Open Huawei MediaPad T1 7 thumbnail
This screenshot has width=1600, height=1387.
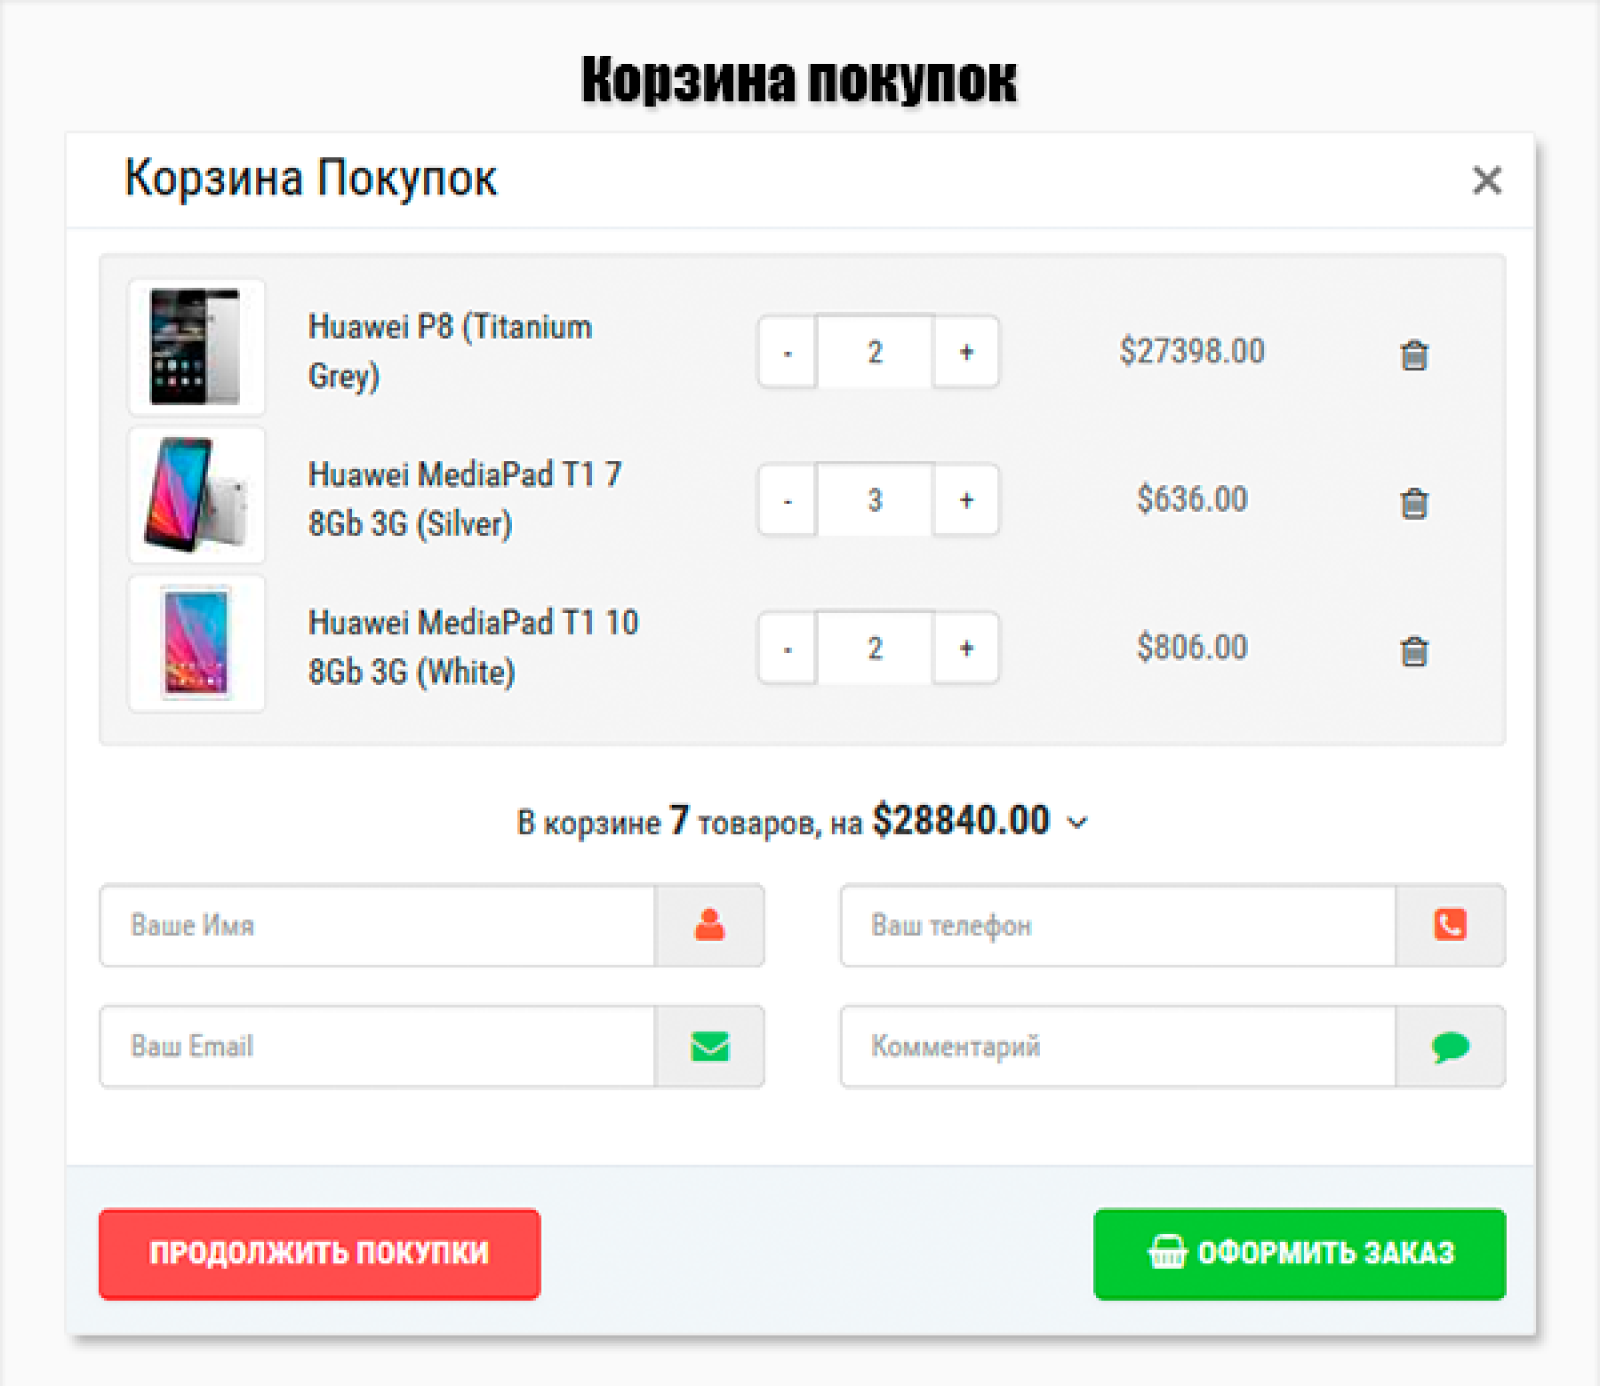[196, 495]
